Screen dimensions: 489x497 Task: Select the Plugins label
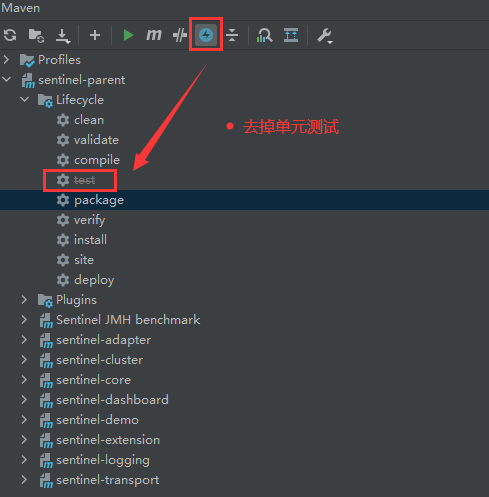pos(76,300)
